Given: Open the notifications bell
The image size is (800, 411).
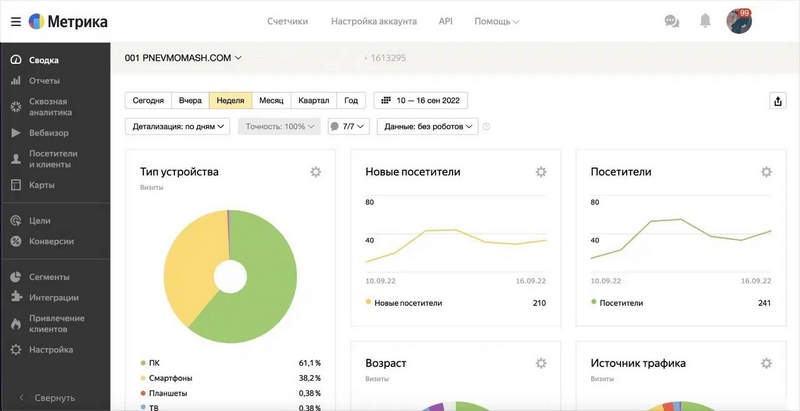Looking at the screenshot, I should (705, 21).
